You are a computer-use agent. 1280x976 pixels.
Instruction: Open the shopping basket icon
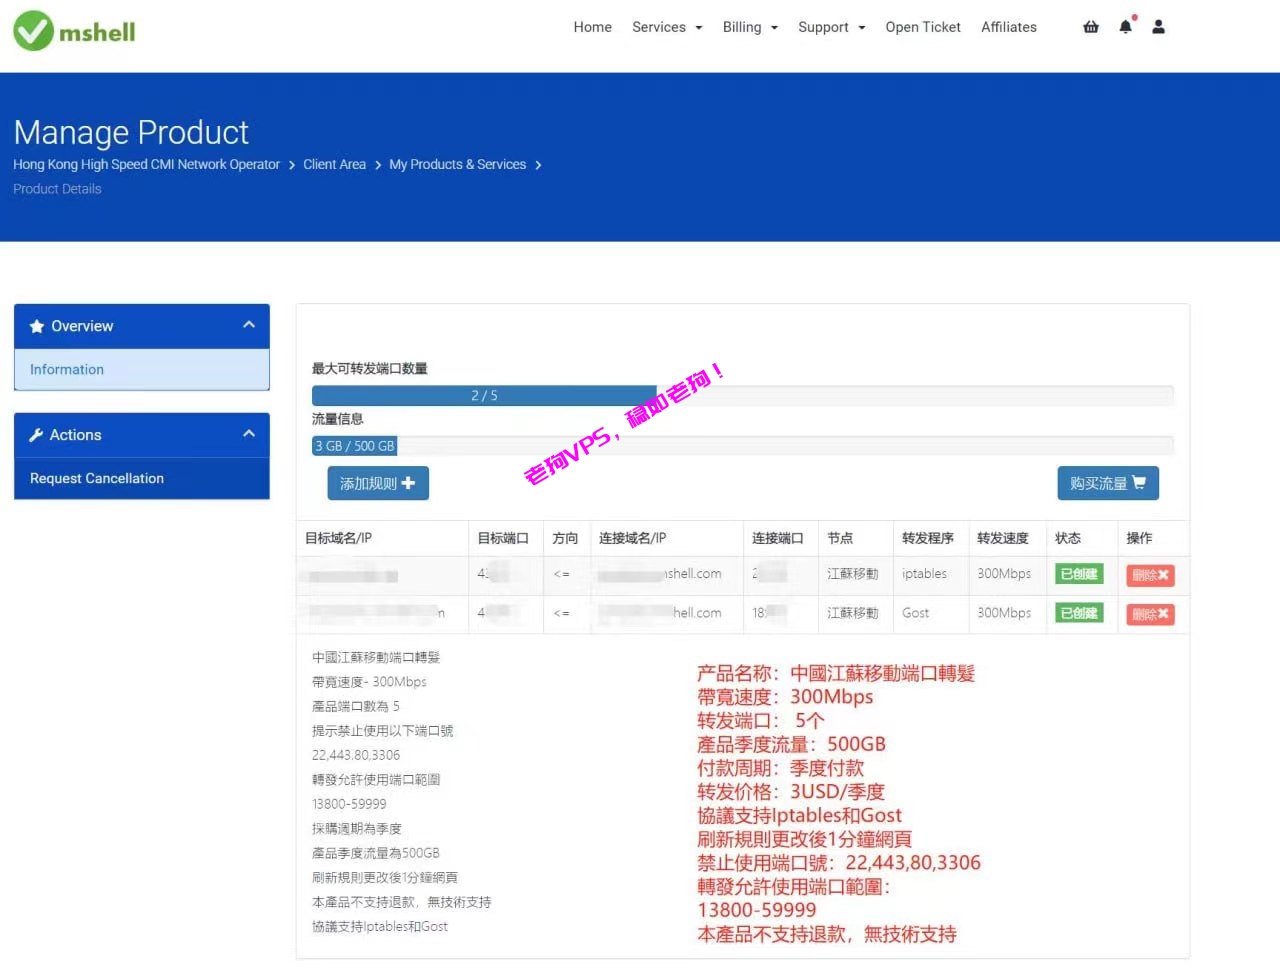1091,27
